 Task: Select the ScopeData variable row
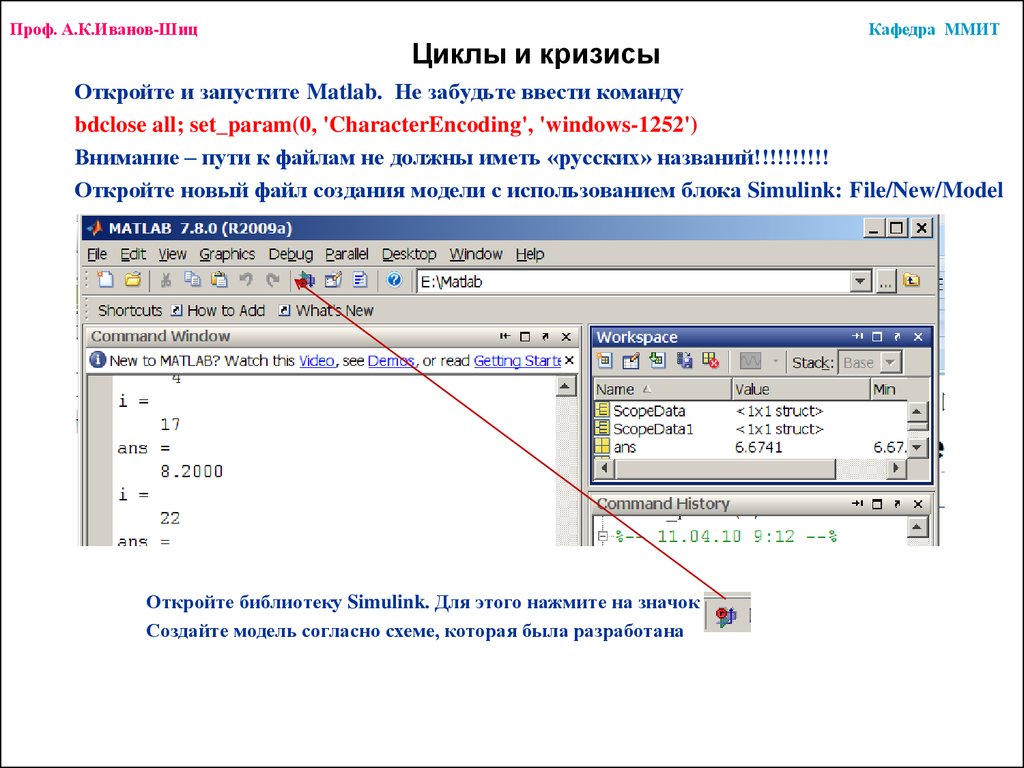point(749,411)
